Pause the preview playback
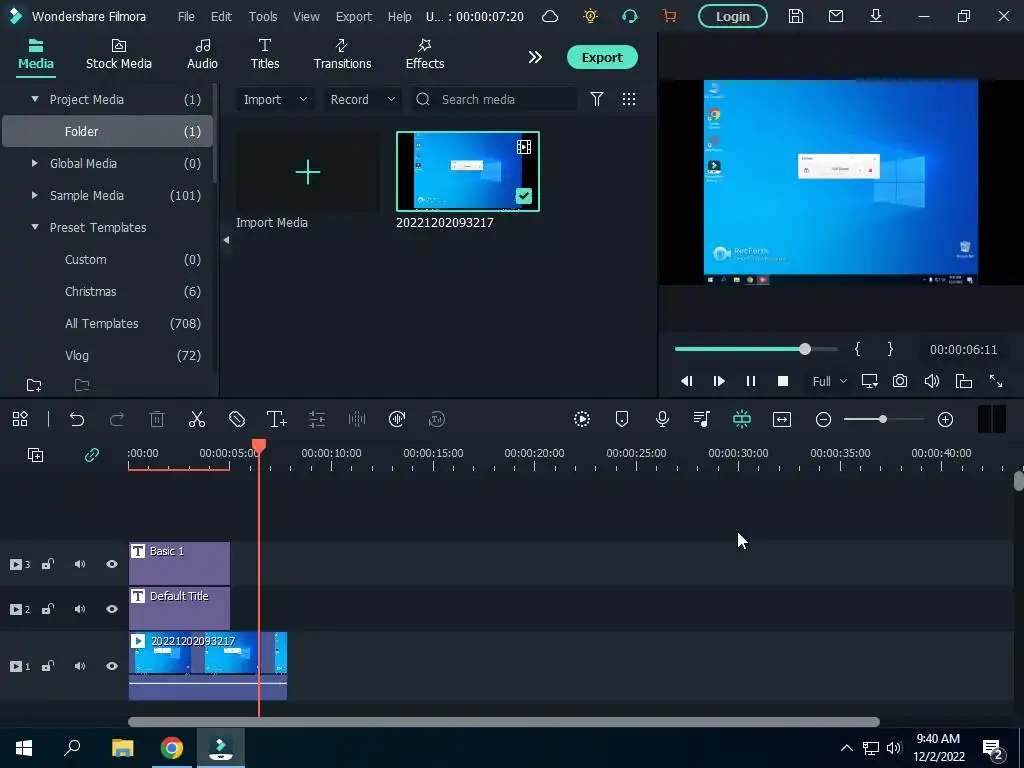1024x768 pixels. 751,381
